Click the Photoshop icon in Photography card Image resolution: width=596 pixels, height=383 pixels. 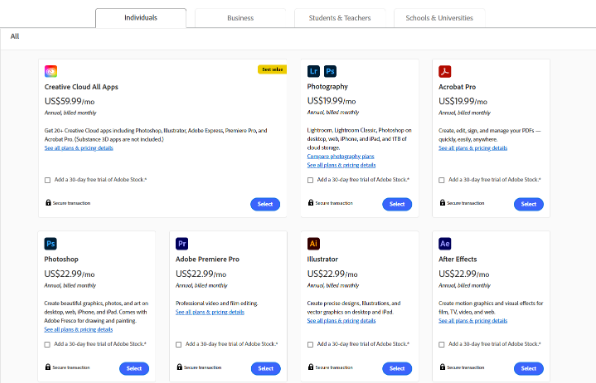tap(330, 71)
